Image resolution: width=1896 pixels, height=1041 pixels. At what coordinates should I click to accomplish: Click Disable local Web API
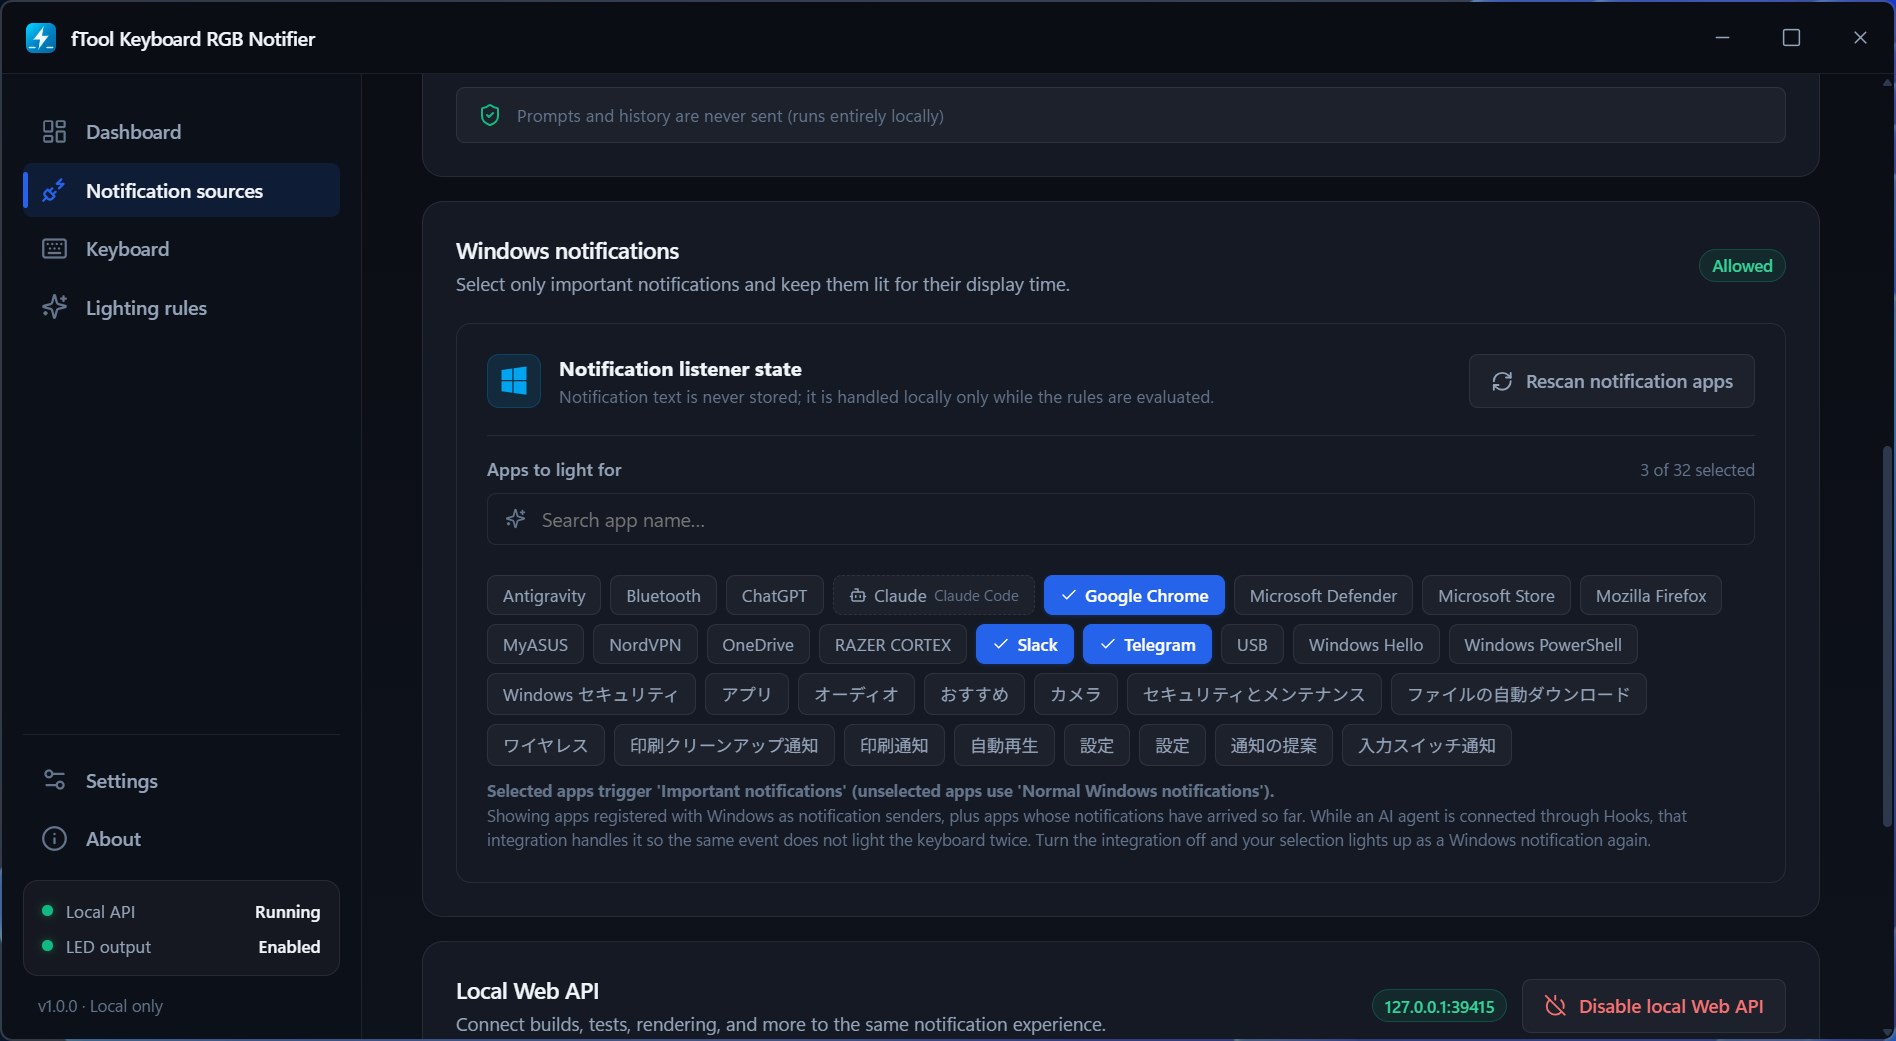[x=1653, y=1006]
